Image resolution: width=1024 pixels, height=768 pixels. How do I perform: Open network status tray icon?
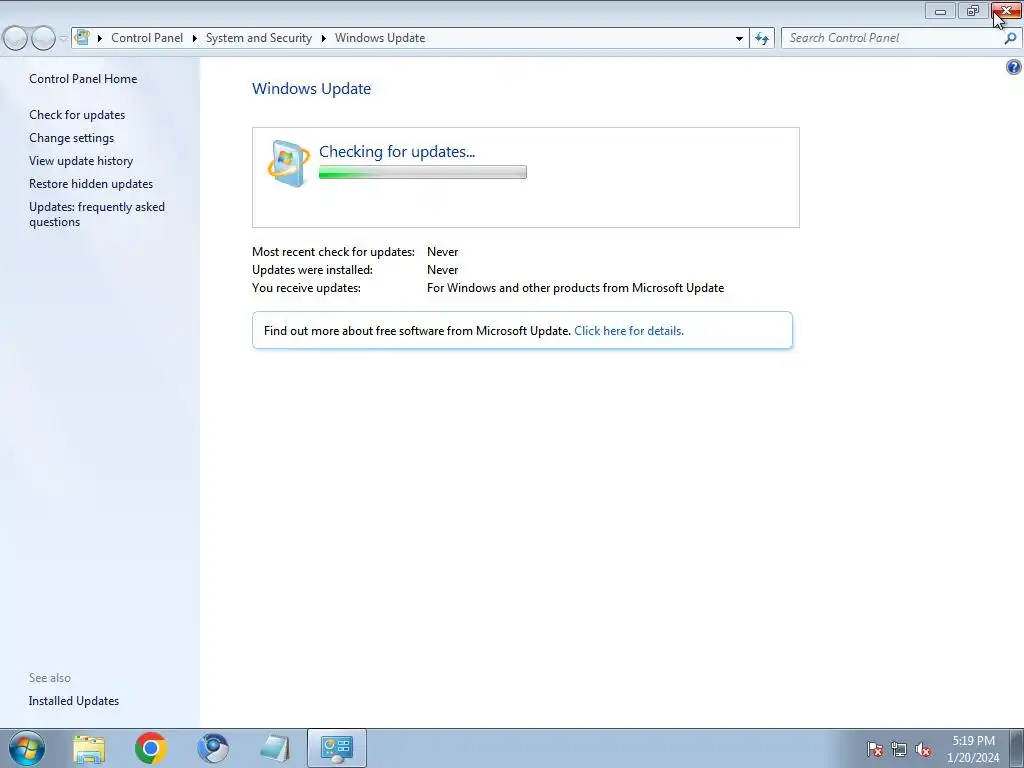tap(899, 749)
